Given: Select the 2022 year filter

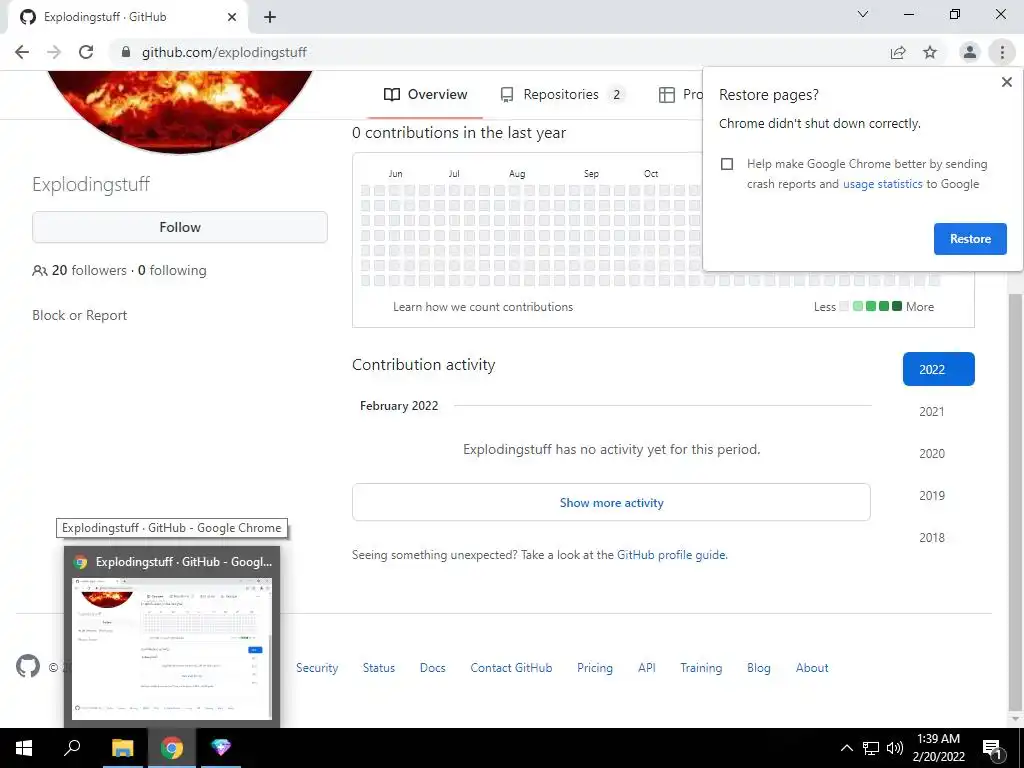Looking at the screenshot, I should coord(938,369).
